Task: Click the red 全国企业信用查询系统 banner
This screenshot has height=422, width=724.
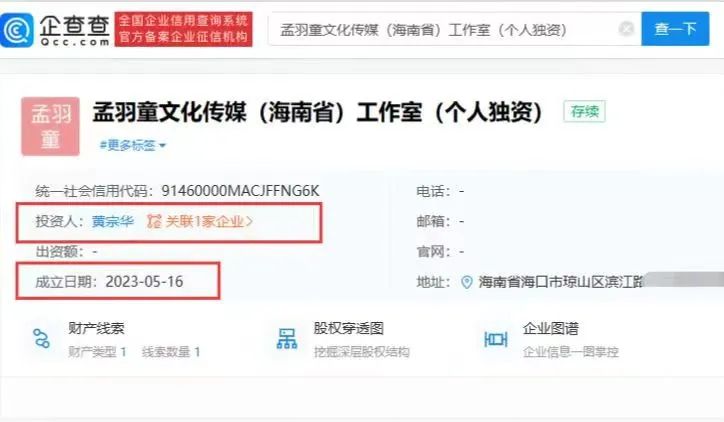Action: tap(183, 29)
